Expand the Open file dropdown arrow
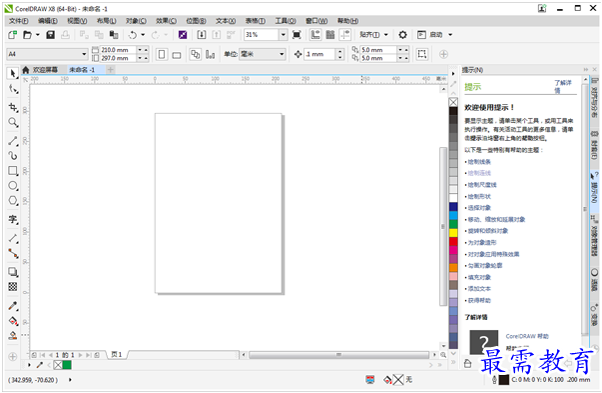 point(38,35)
